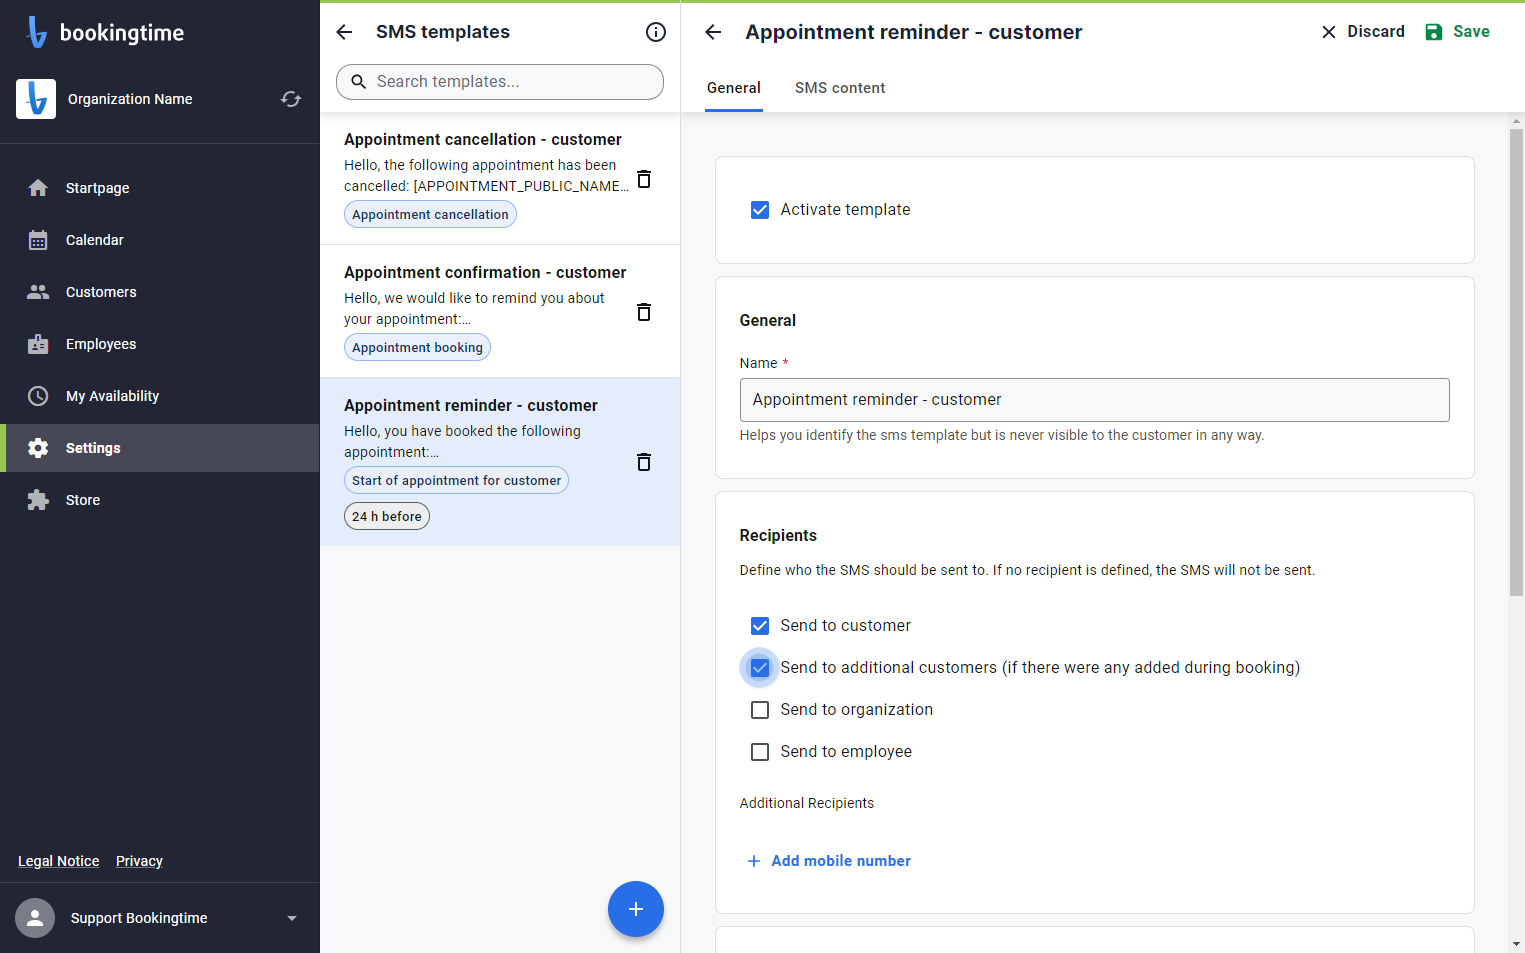Toggle Activate template checkbox
This screenshot has height=953, width=1525.
[760, 210]
